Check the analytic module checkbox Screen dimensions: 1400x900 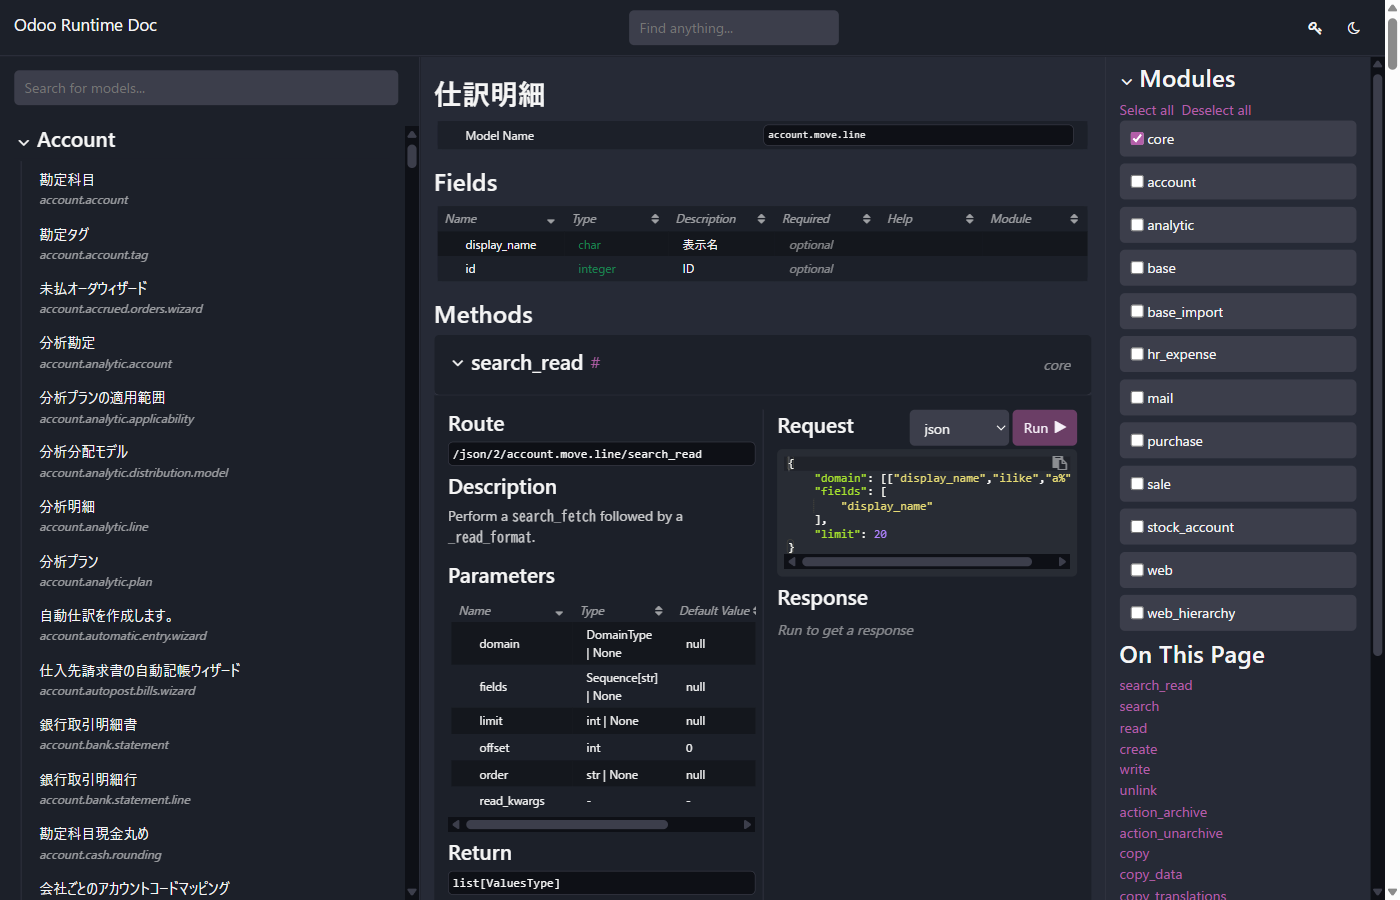click(1137, 225)
